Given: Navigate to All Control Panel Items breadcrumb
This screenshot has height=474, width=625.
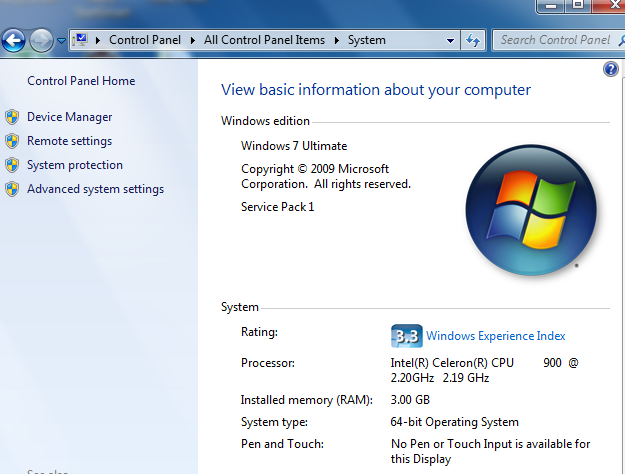Looking at the screenshot, I should point(265,40).
